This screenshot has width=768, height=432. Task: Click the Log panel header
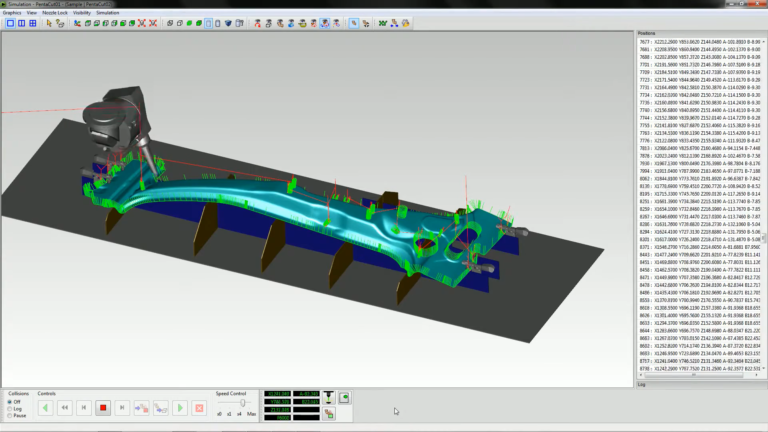701,384
